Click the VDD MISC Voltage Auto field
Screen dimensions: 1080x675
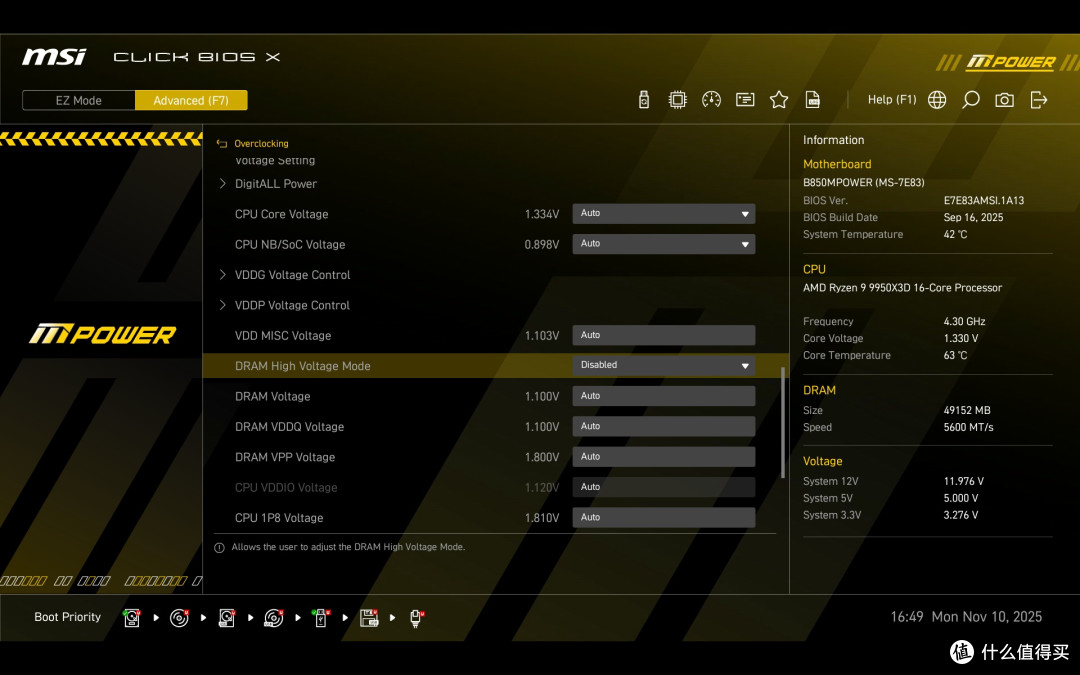663,335
